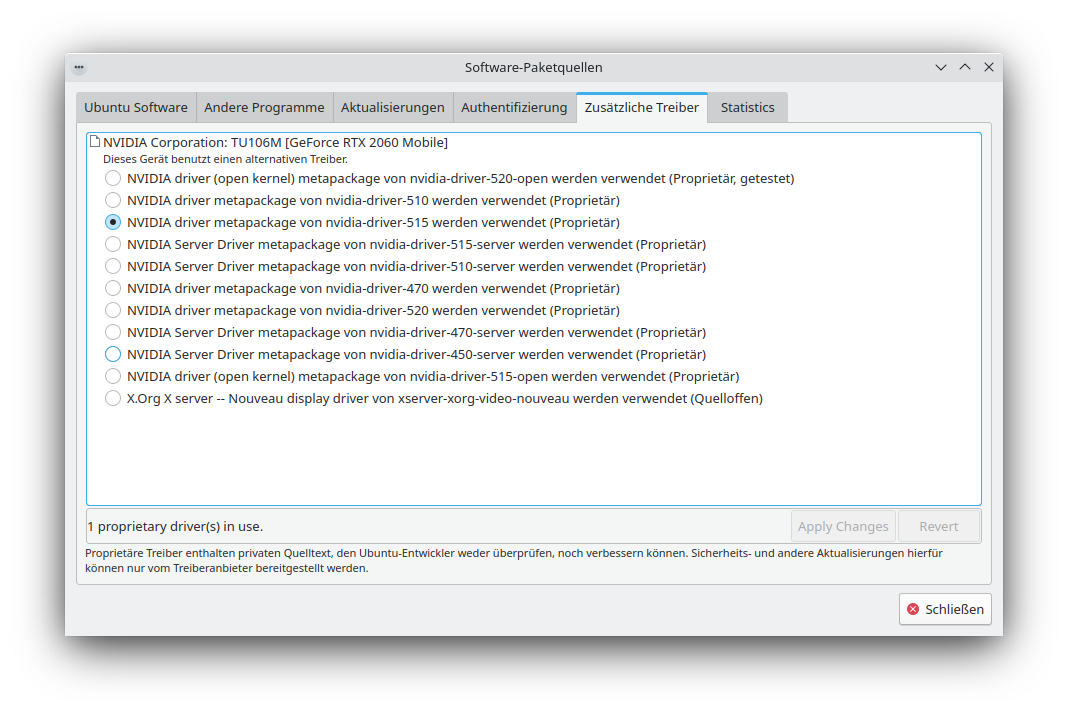Screen dimensions: 1068x713
Task: Select nvidia-driver-470 metapackage option
Action: point(113,288)
